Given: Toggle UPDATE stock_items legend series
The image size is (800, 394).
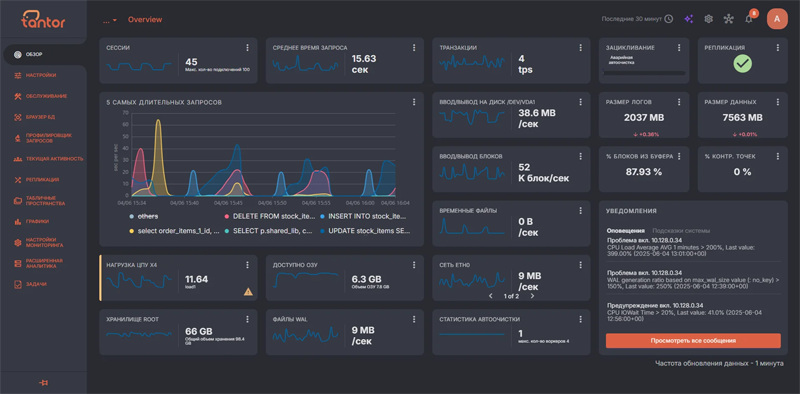Looking at the screenshot, I should click(365, 231).
